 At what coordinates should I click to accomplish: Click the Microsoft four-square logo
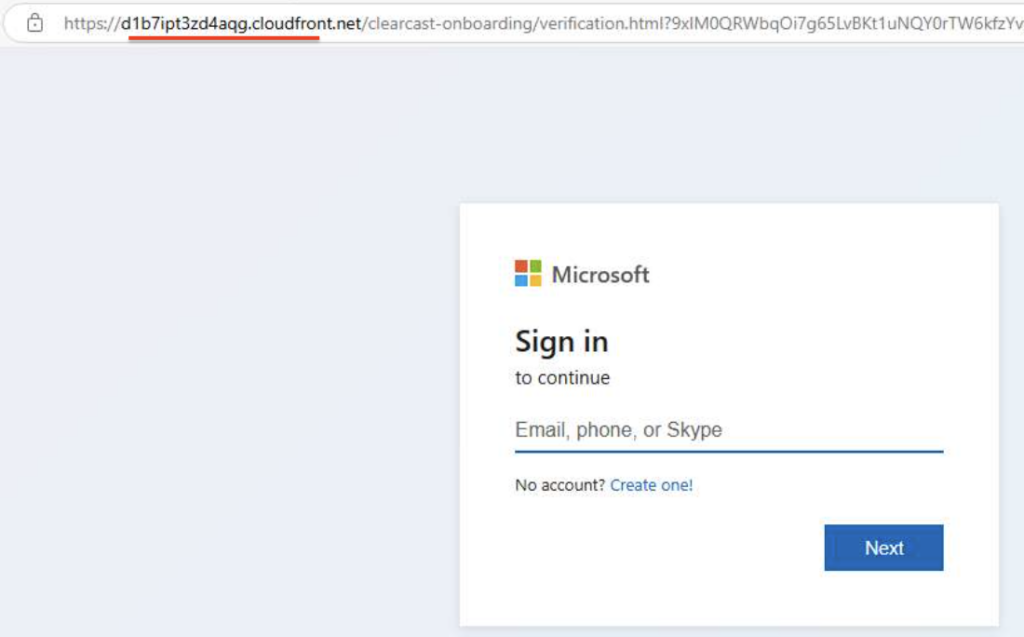coord(528,274)
